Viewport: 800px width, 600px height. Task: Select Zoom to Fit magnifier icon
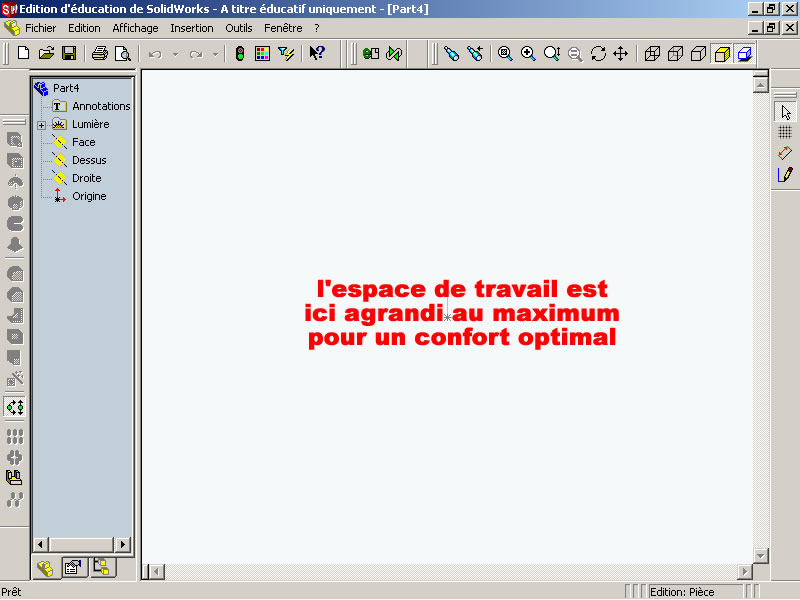pyautogui.click(x=505, y=53)
